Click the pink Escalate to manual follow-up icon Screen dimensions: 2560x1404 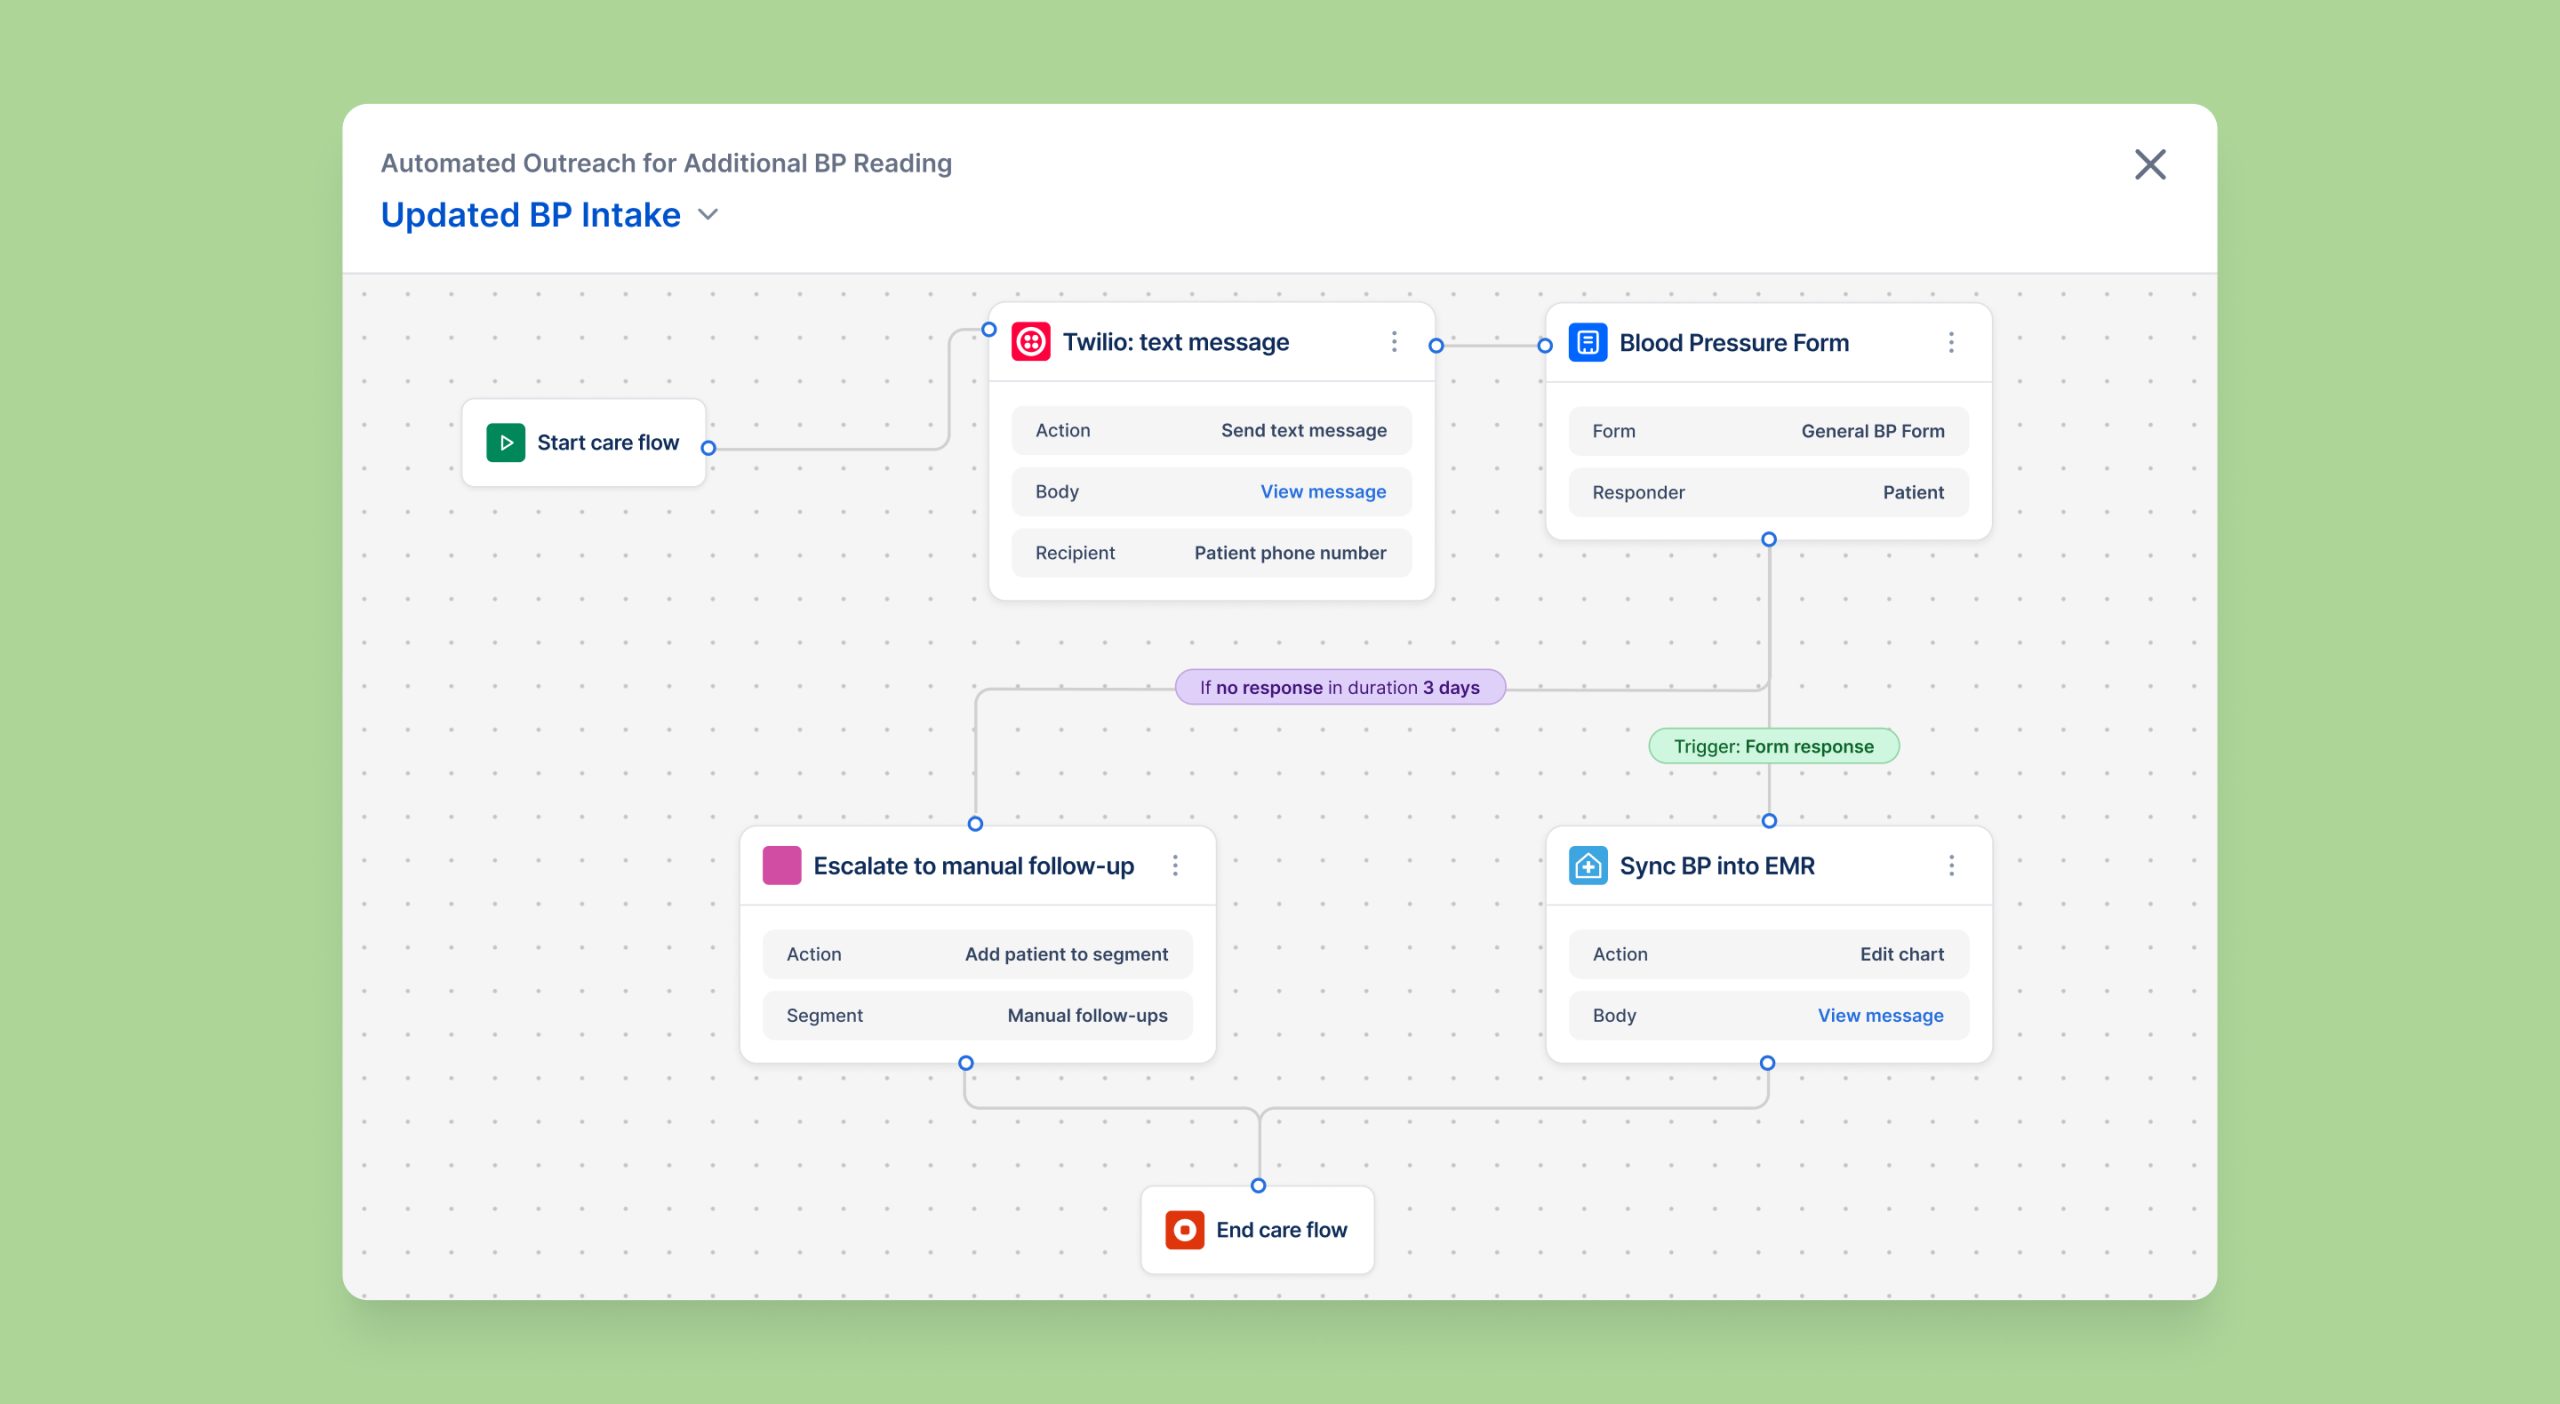(x=781, y=866)
